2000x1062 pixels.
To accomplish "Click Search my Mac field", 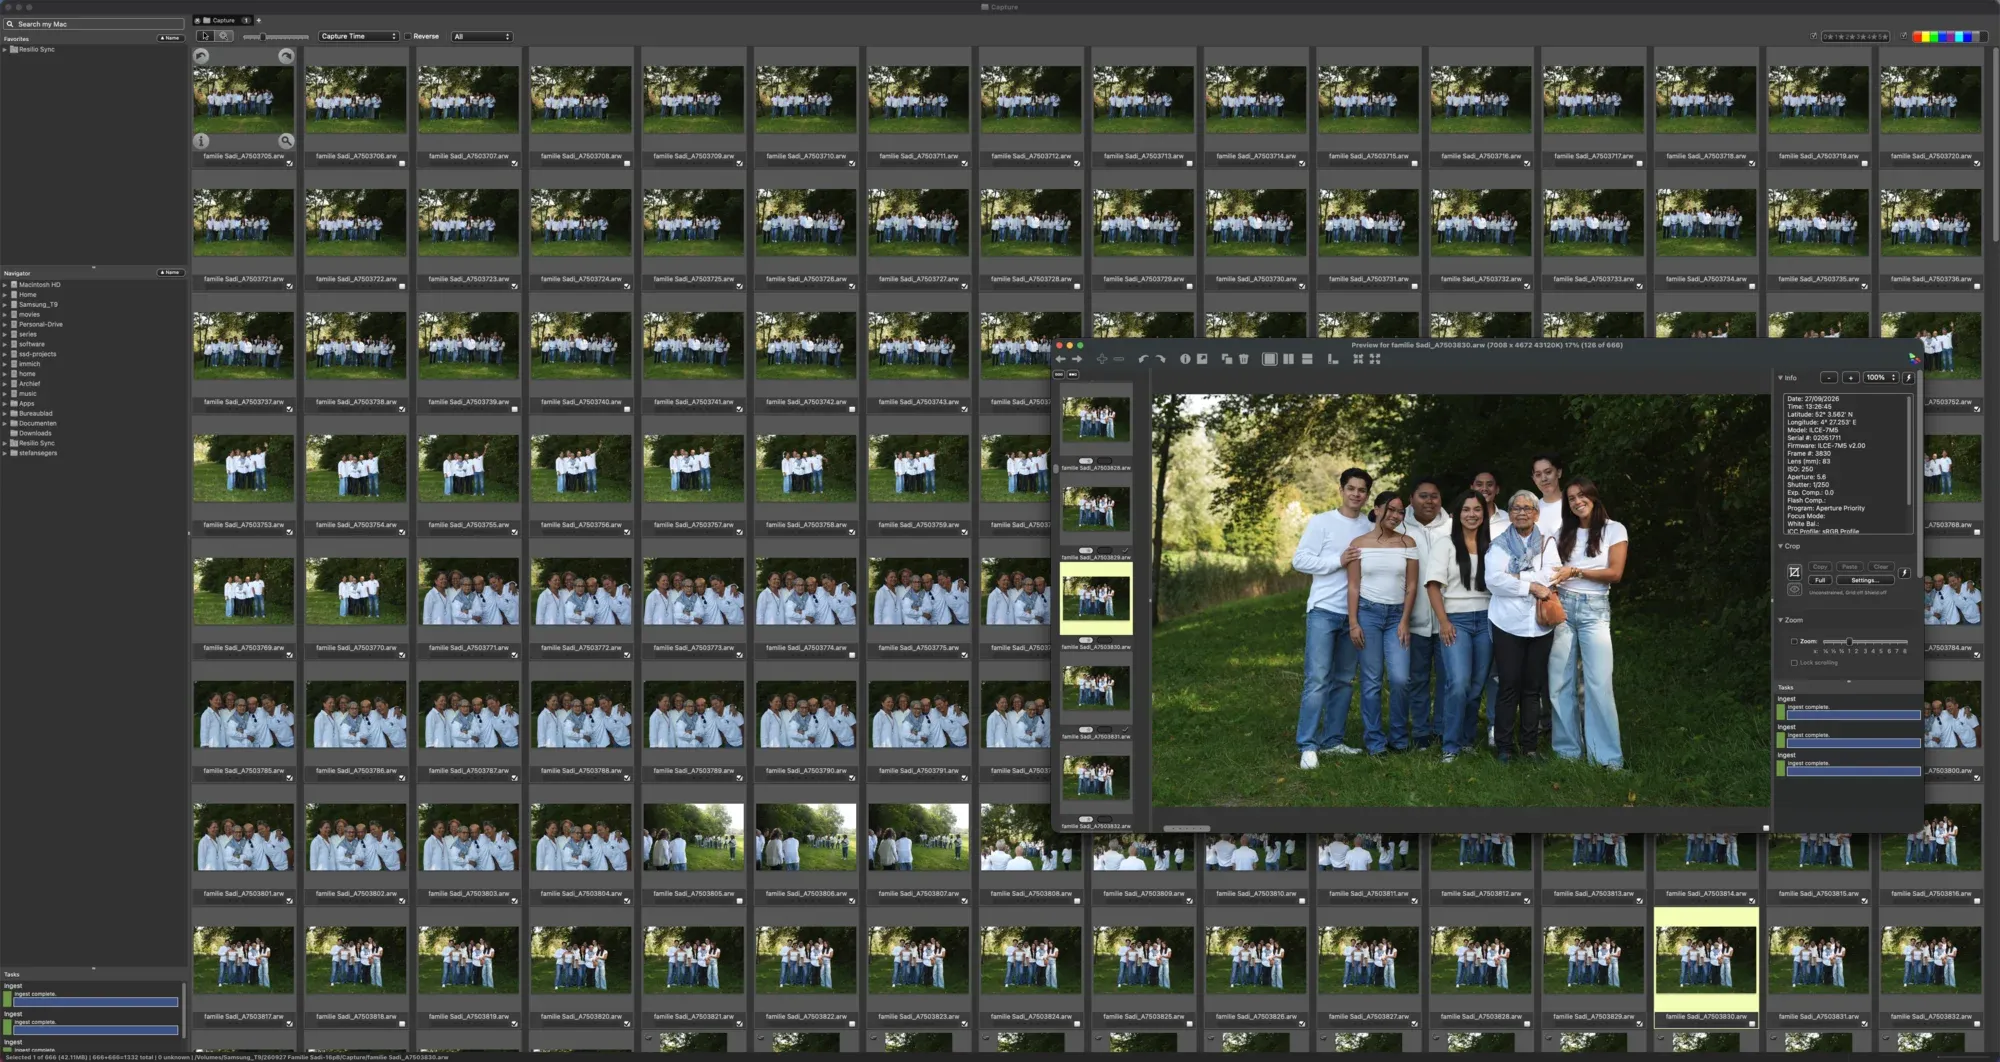I will [x=94, y=24].
